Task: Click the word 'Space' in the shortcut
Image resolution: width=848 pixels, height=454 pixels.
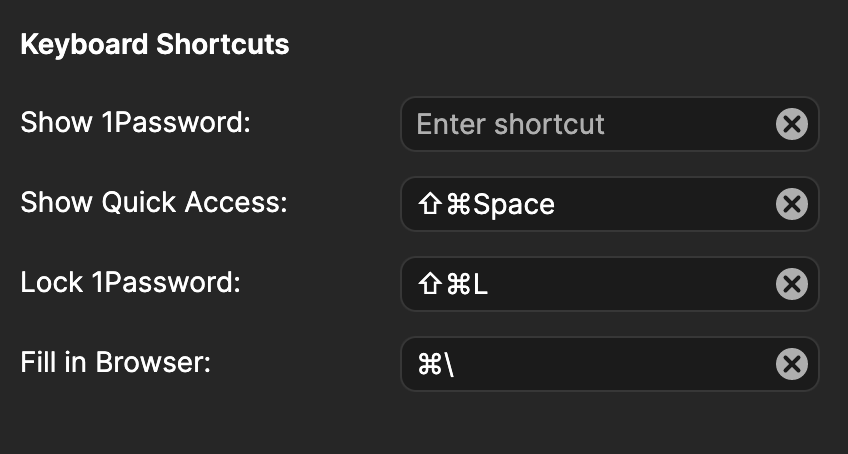Action: click(x=514, y=205)
